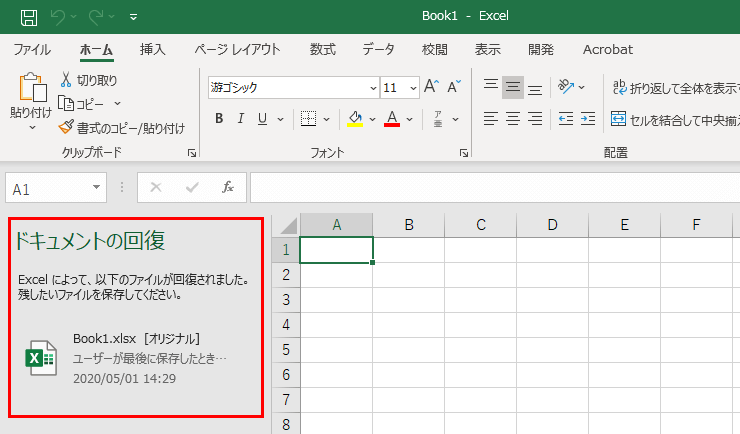Open the フォント dialog launcher
Viewport: 740px width, 434px height.
(x=464, y=153)
